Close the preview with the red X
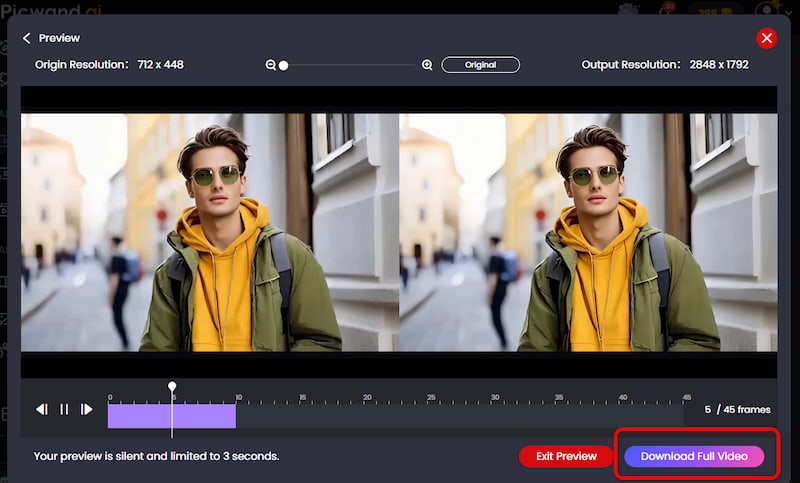Screen dimensions: 800x483 766,38
